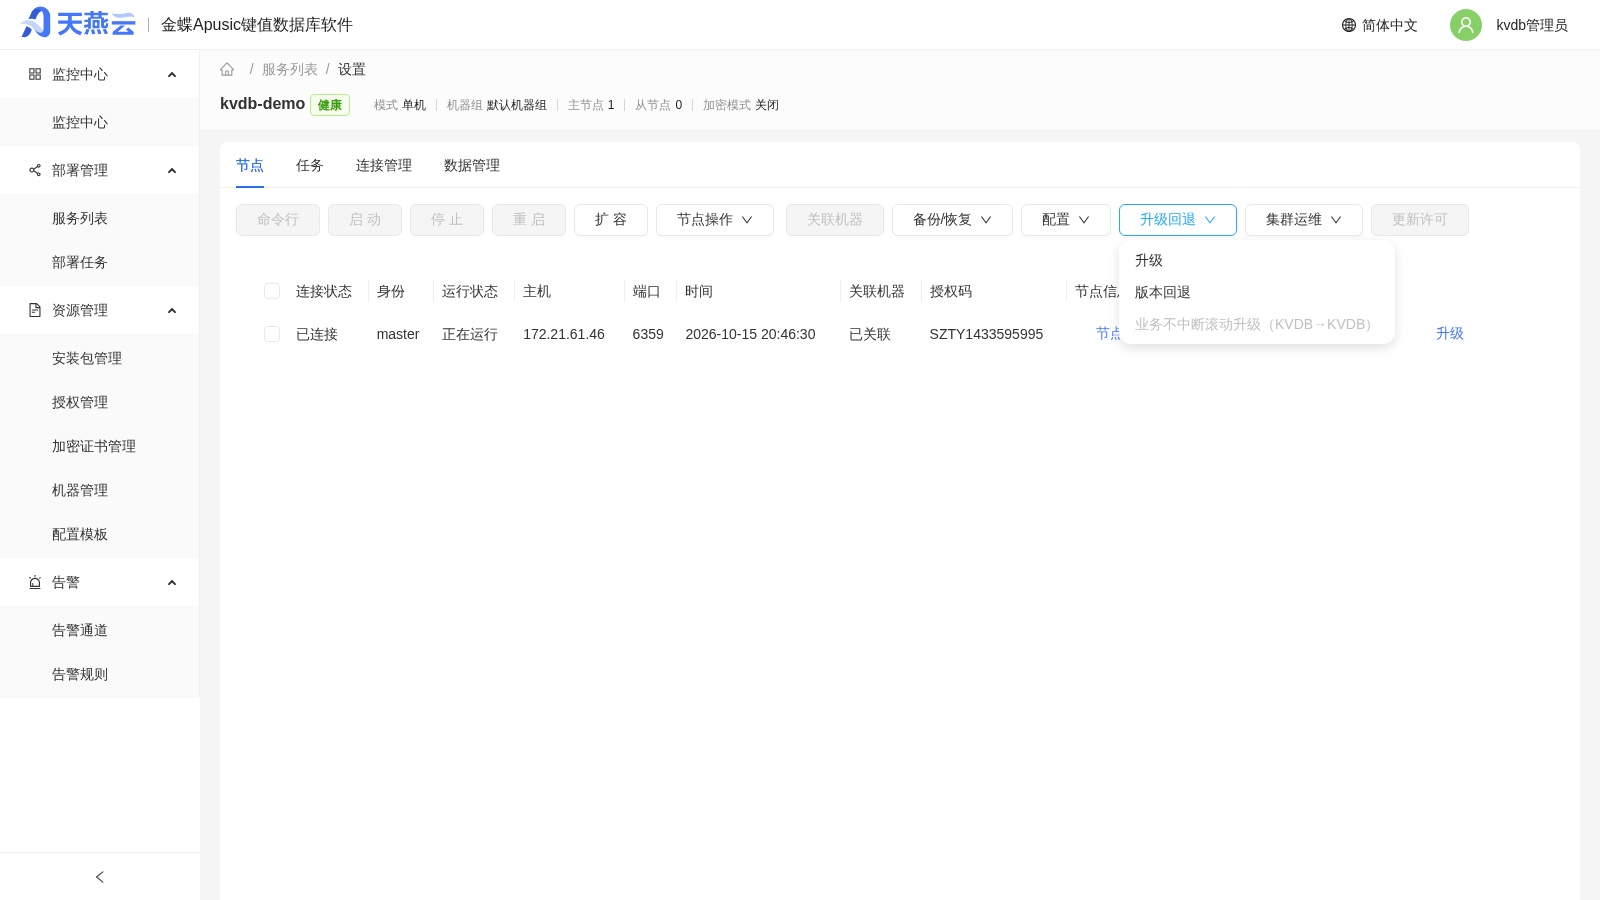
Task: Open the 集群运维 dropdown
Action: (1304, 220)
